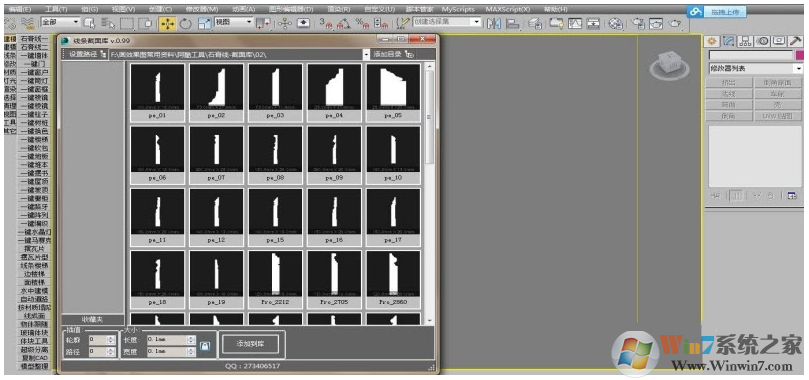Click the 添加到库 button

coord(250,343)
